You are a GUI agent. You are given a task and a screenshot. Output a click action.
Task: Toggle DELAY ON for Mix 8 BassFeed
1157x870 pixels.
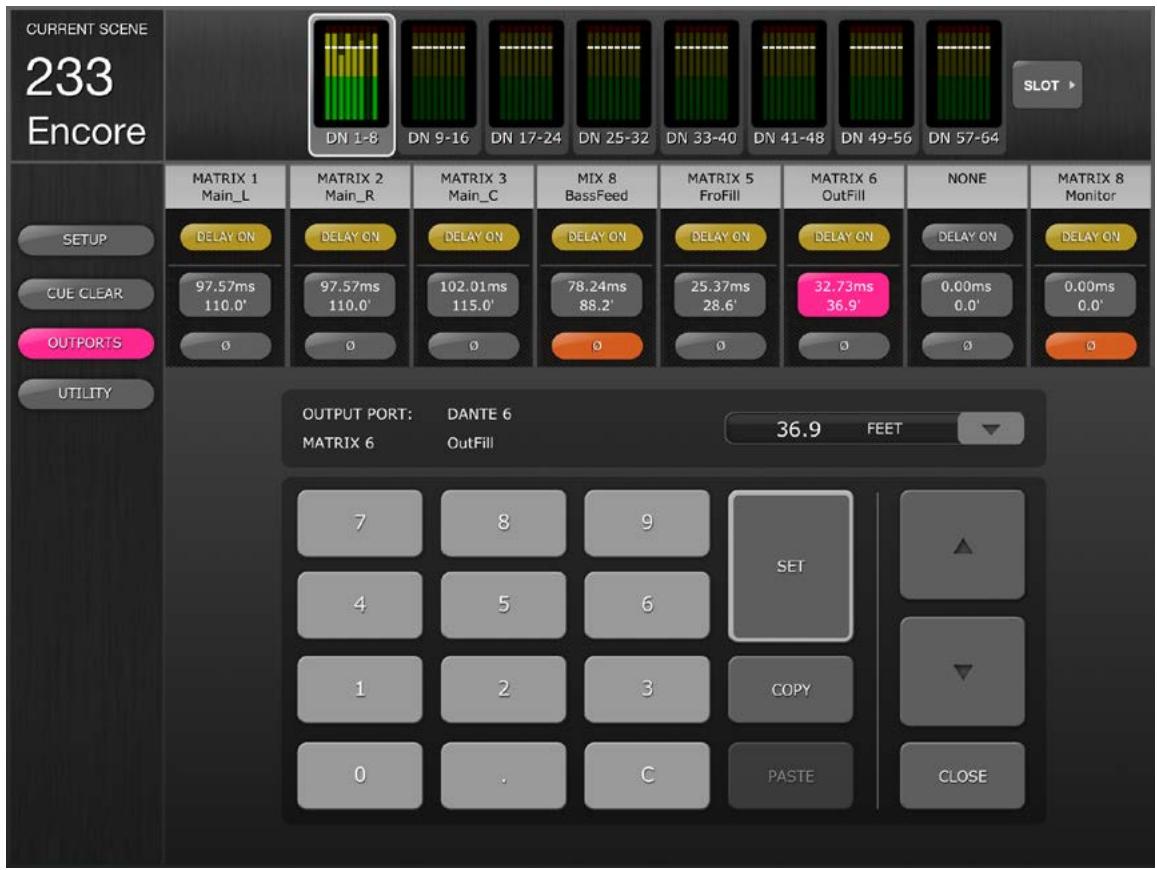click(x=597, y=237)
